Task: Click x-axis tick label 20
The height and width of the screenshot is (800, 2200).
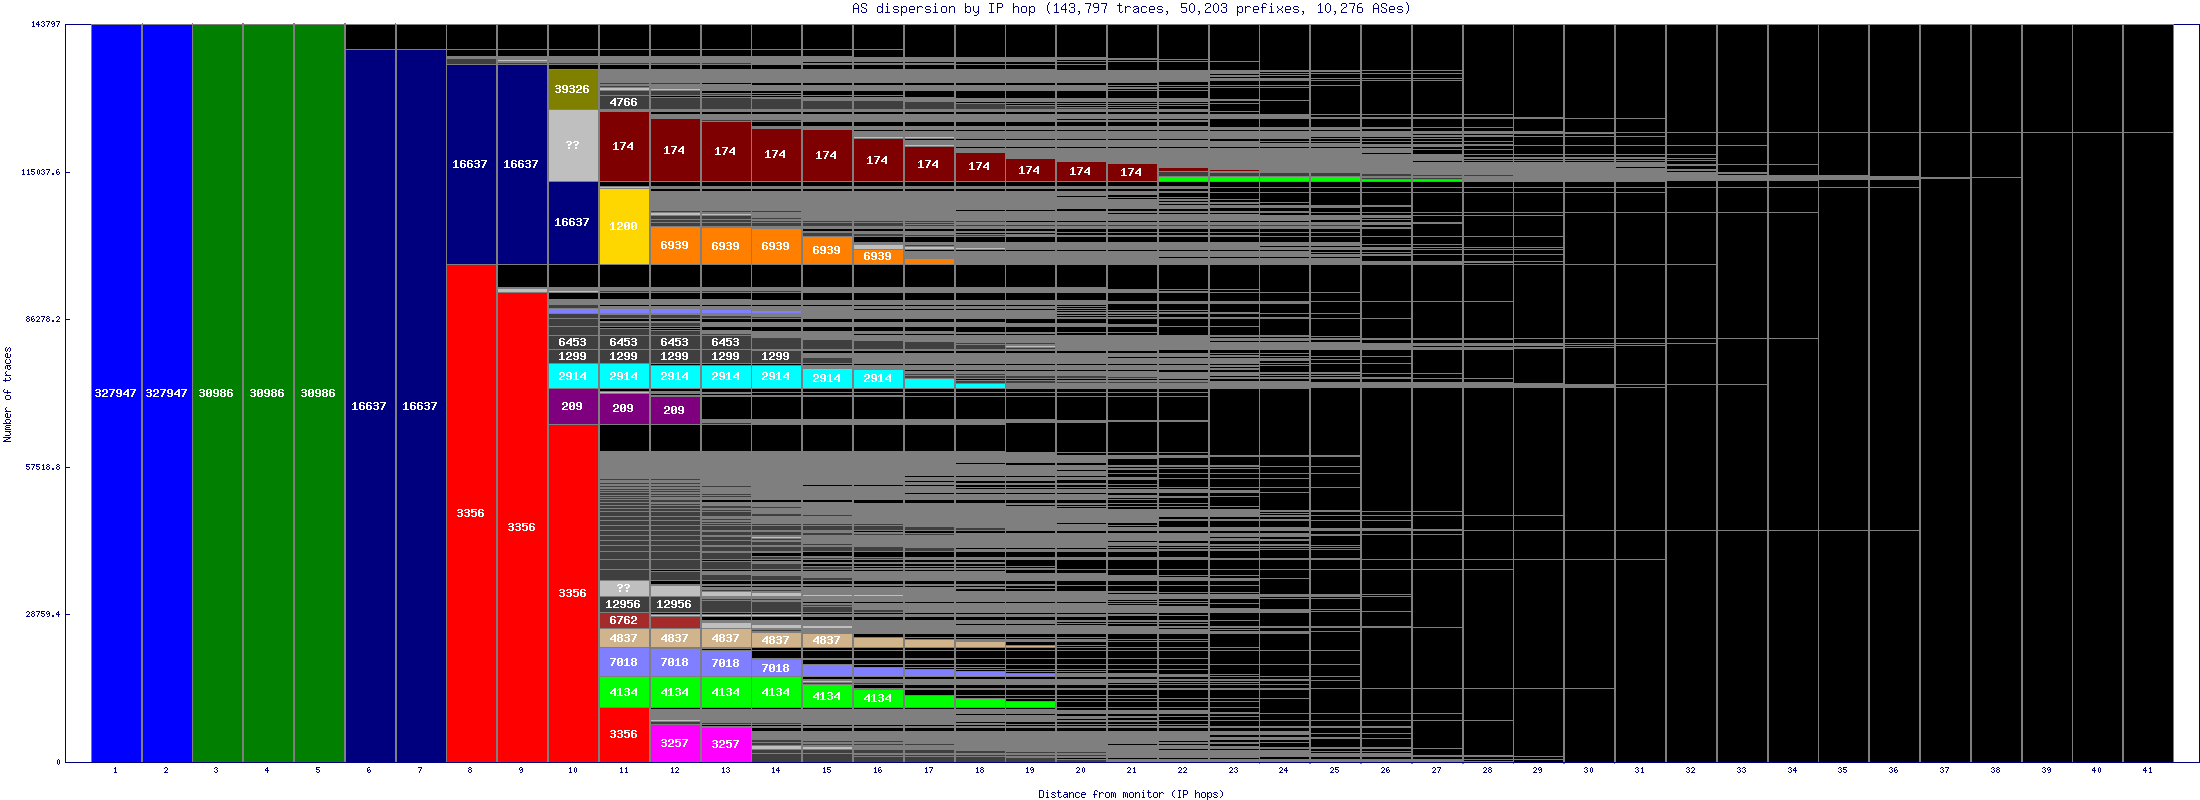Action: point(1081,770)
